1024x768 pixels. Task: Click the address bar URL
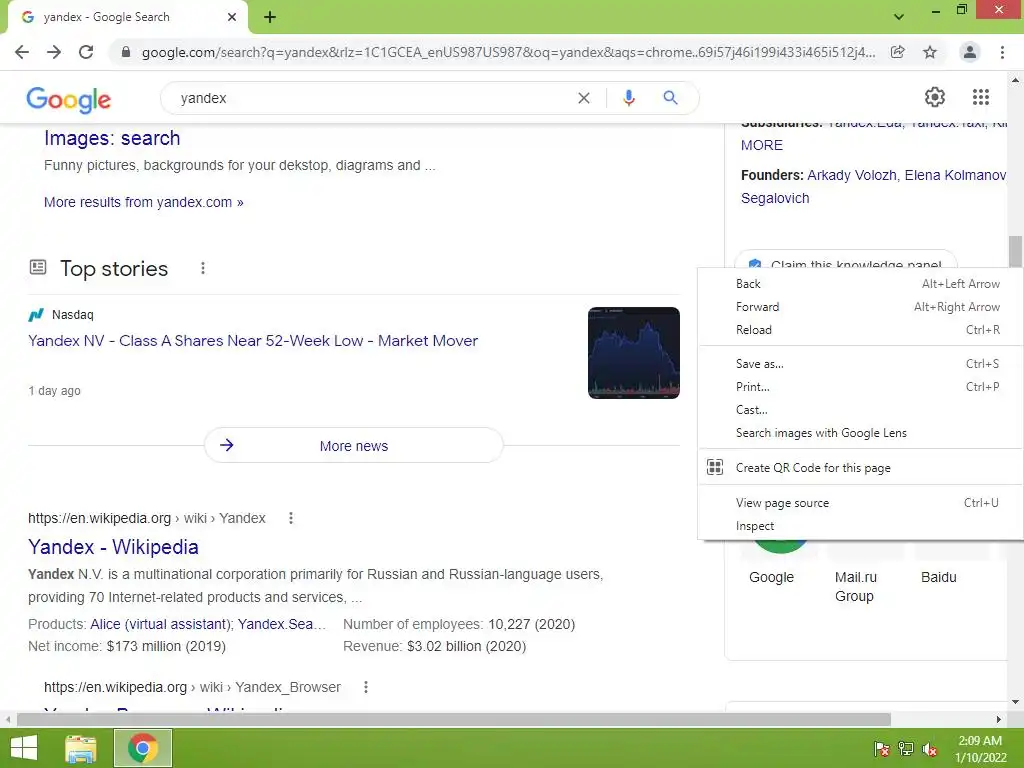[508, 52]
